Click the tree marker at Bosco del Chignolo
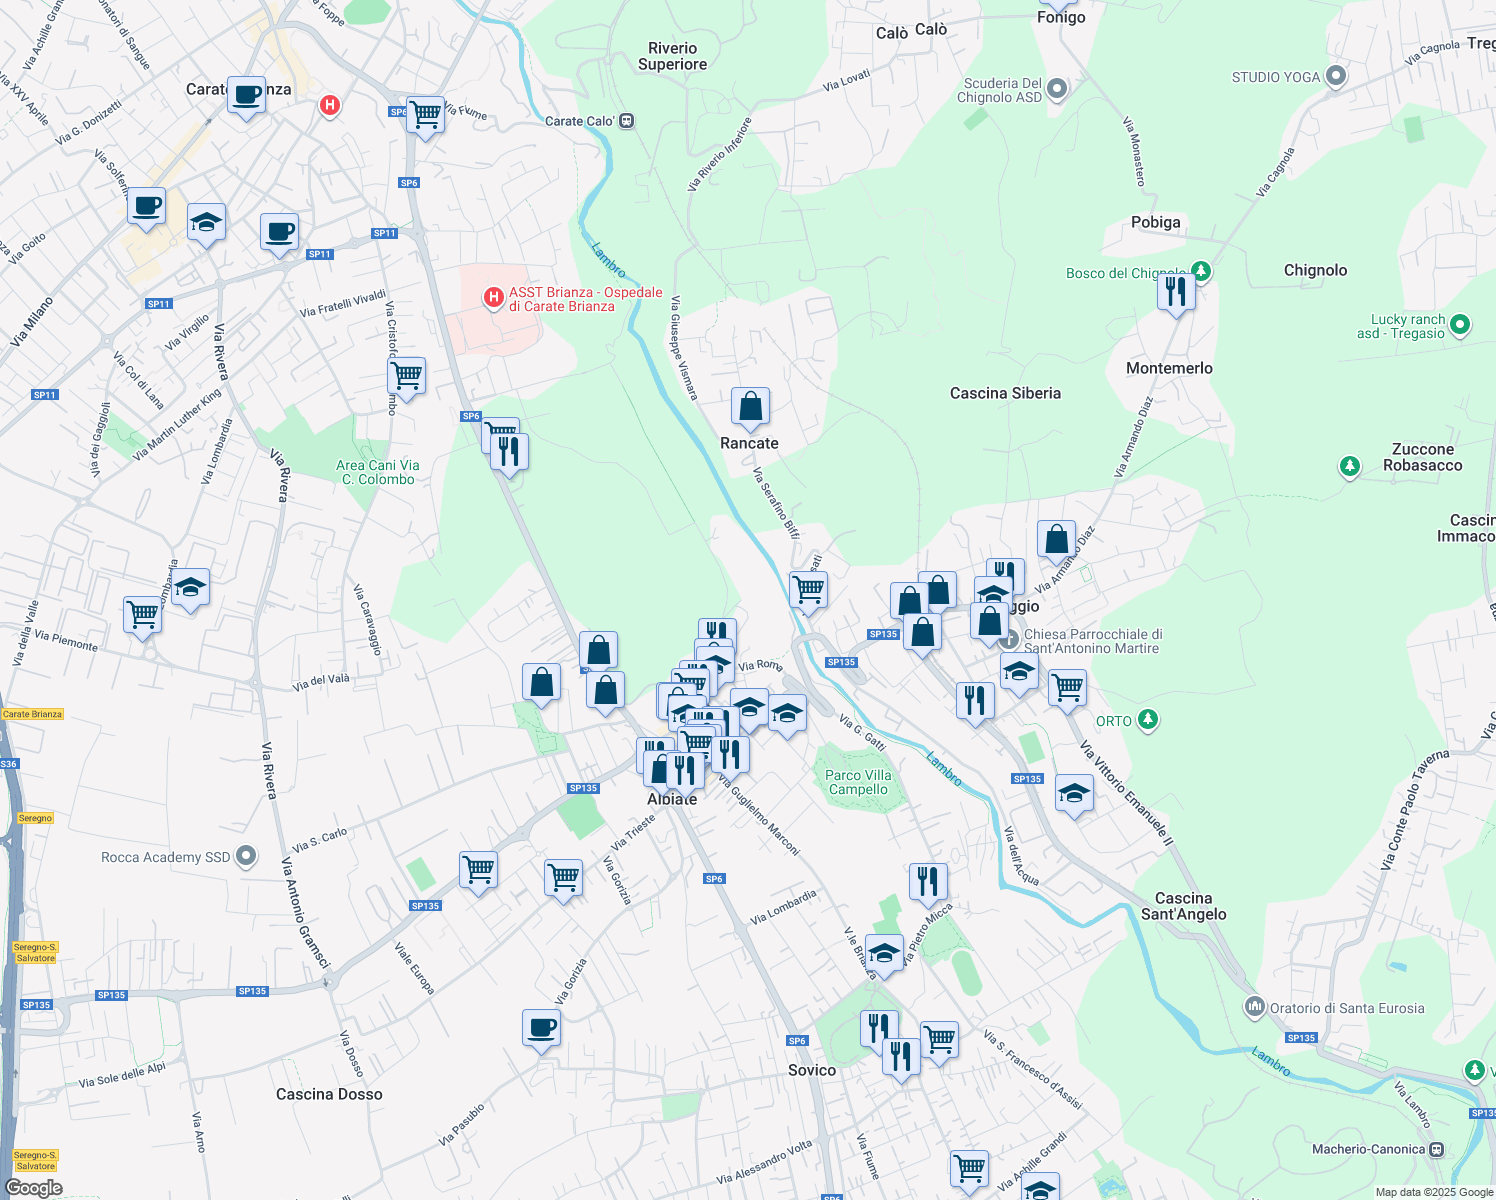This screenshot has height=1200, width=1496. coord(1199,270)
